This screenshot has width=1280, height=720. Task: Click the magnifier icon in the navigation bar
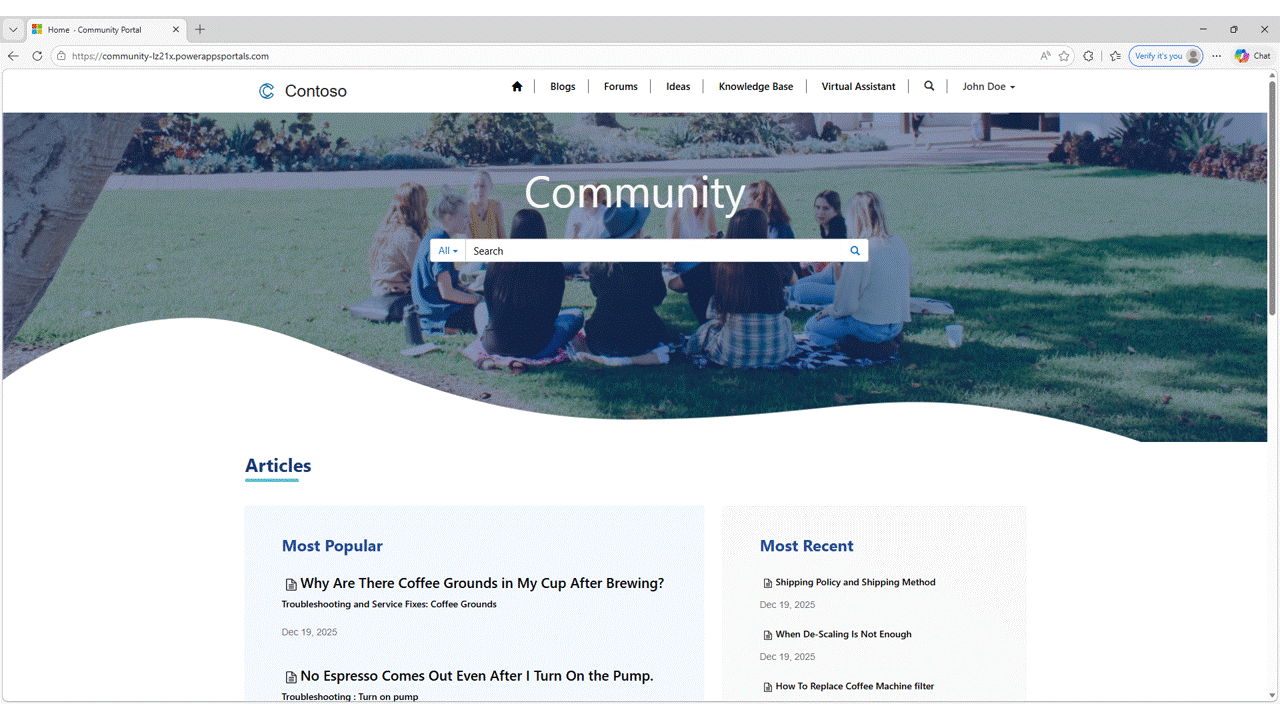pyautogui.click(x=929, y=87)
